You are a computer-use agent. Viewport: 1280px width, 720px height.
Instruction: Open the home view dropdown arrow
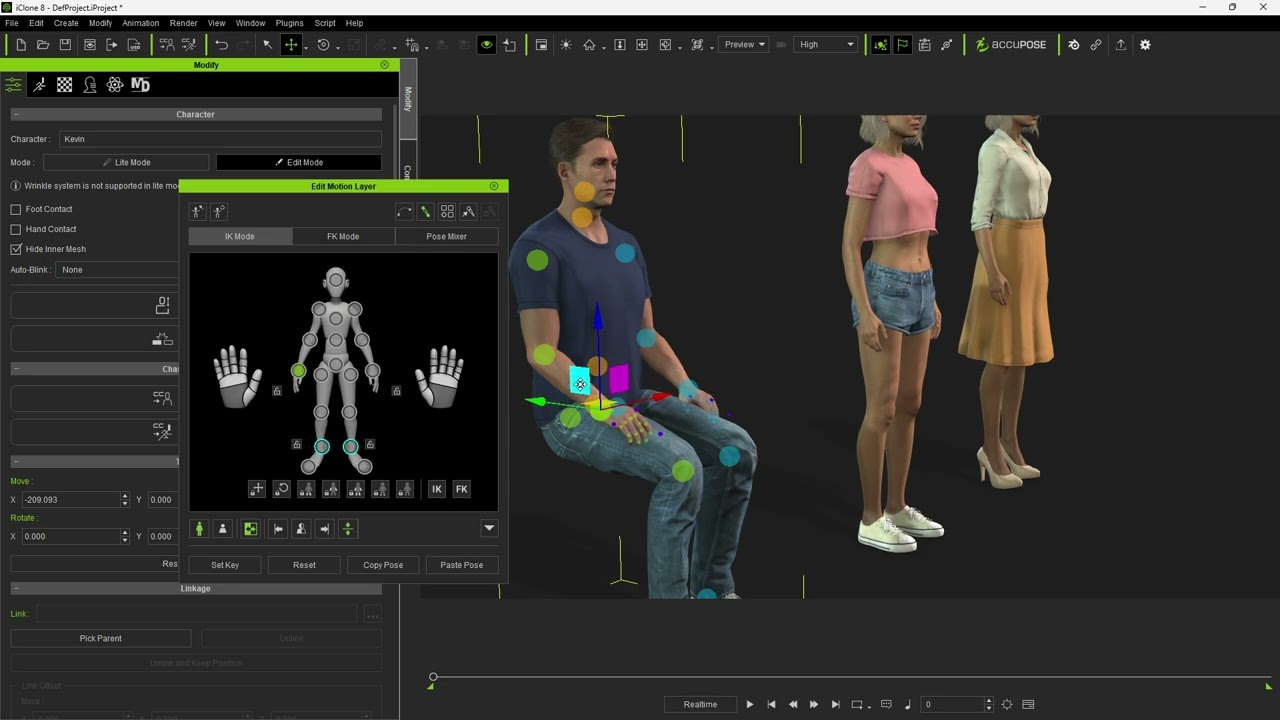point(603,47)
